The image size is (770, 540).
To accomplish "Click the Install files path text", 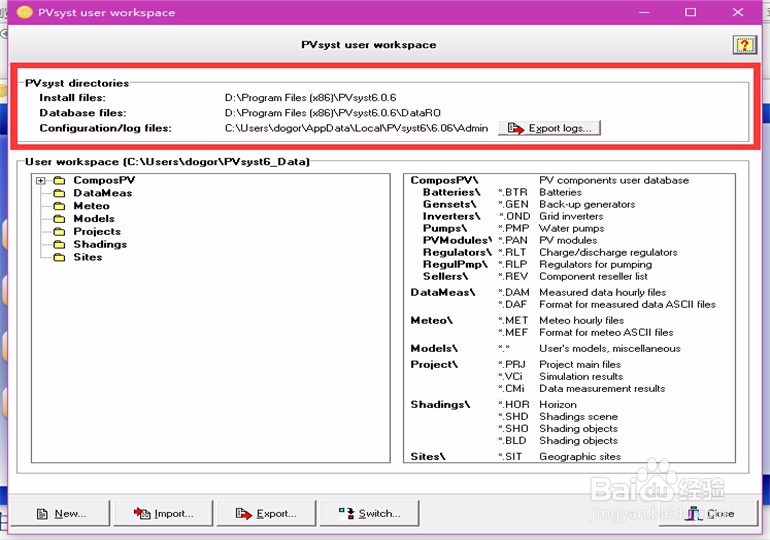I will [310, 98].
